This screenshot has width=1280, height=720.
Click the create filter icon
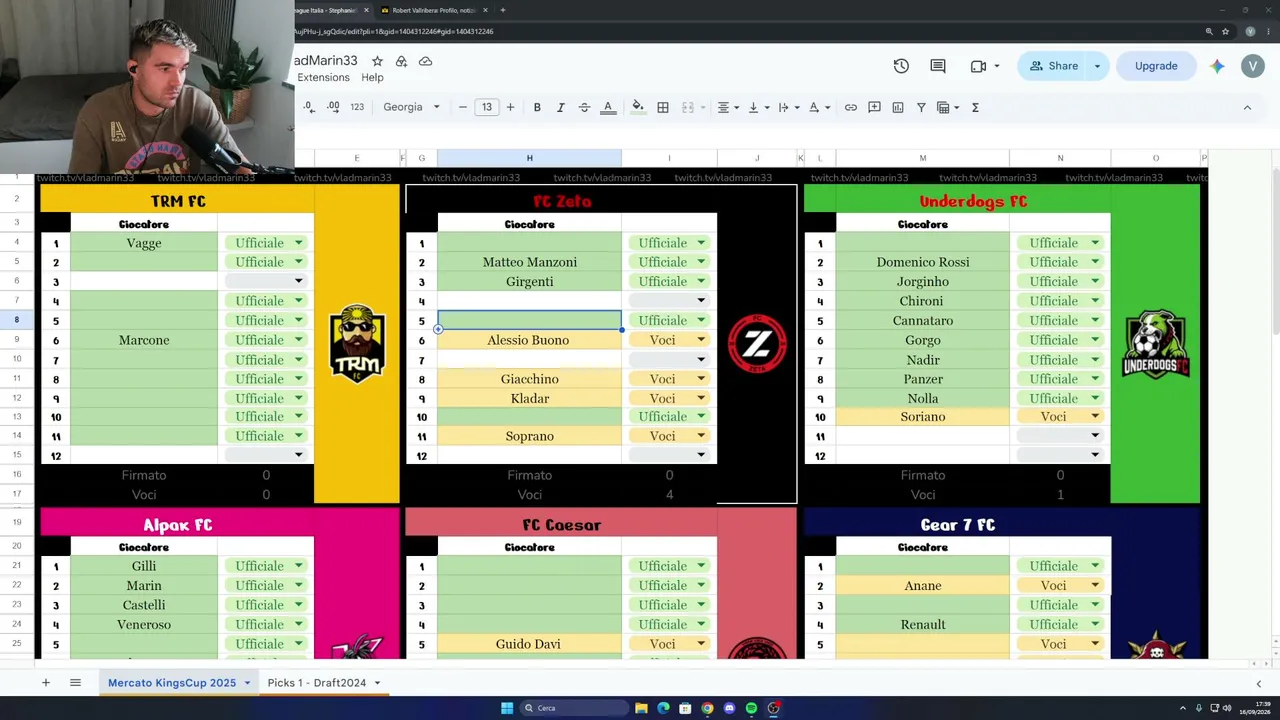pos(921,107)
